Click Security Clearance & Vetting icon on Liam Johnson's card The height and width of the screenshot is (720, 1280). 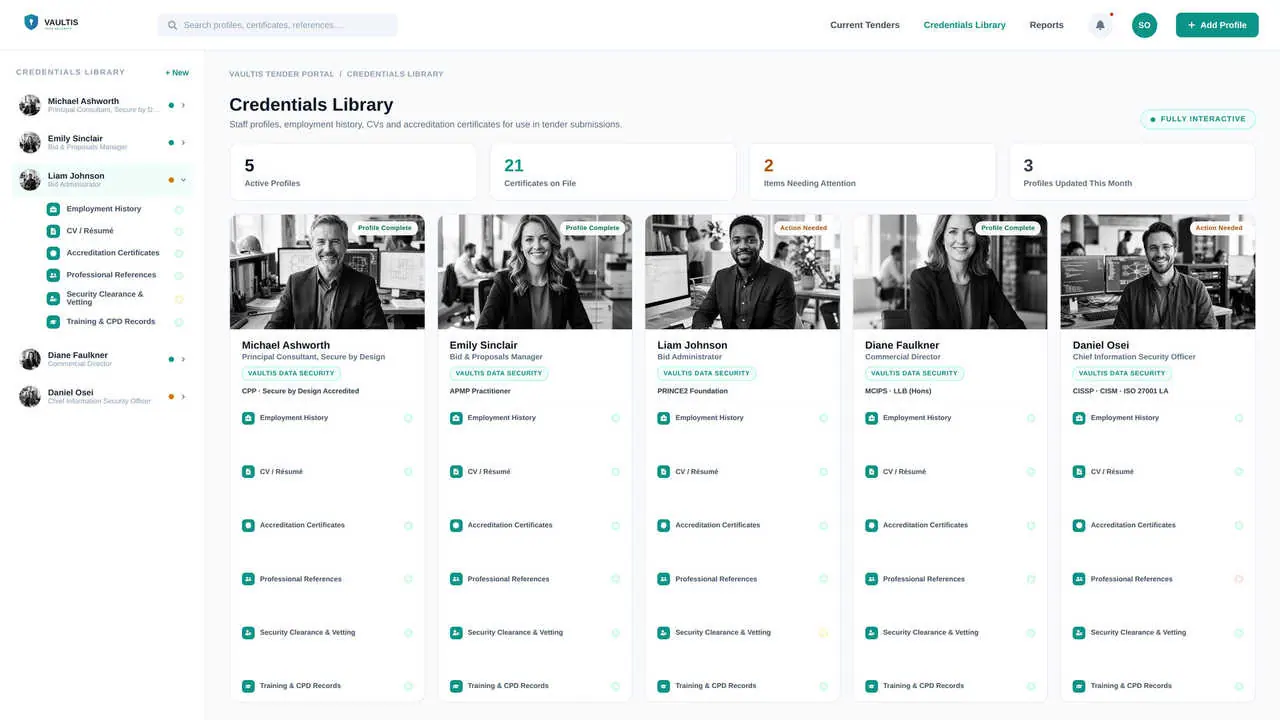[664, 633]
